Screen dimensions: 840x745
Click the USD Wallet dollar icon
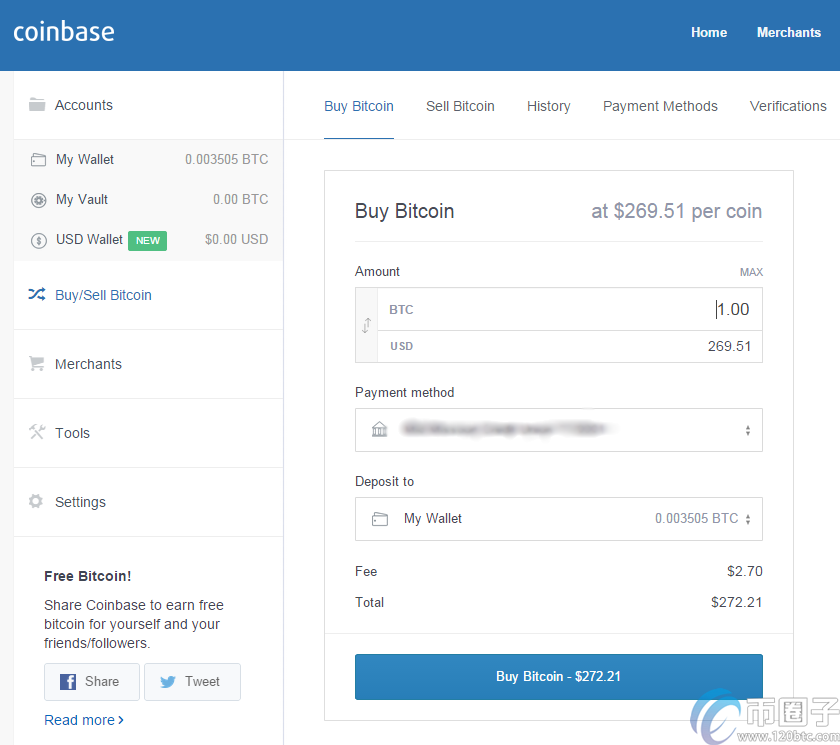(37, 240)
